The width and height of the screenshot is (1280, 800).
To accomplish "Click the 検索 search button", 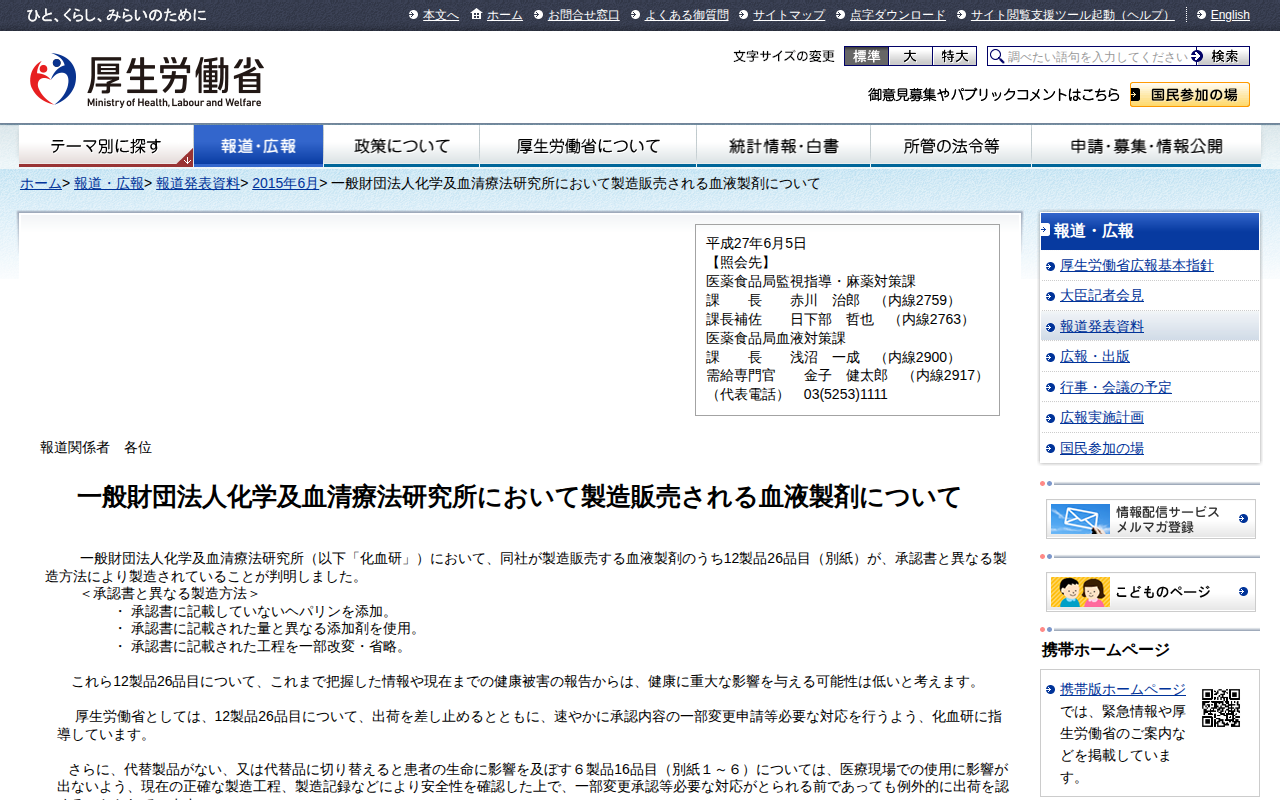I will coord(1223,56).
